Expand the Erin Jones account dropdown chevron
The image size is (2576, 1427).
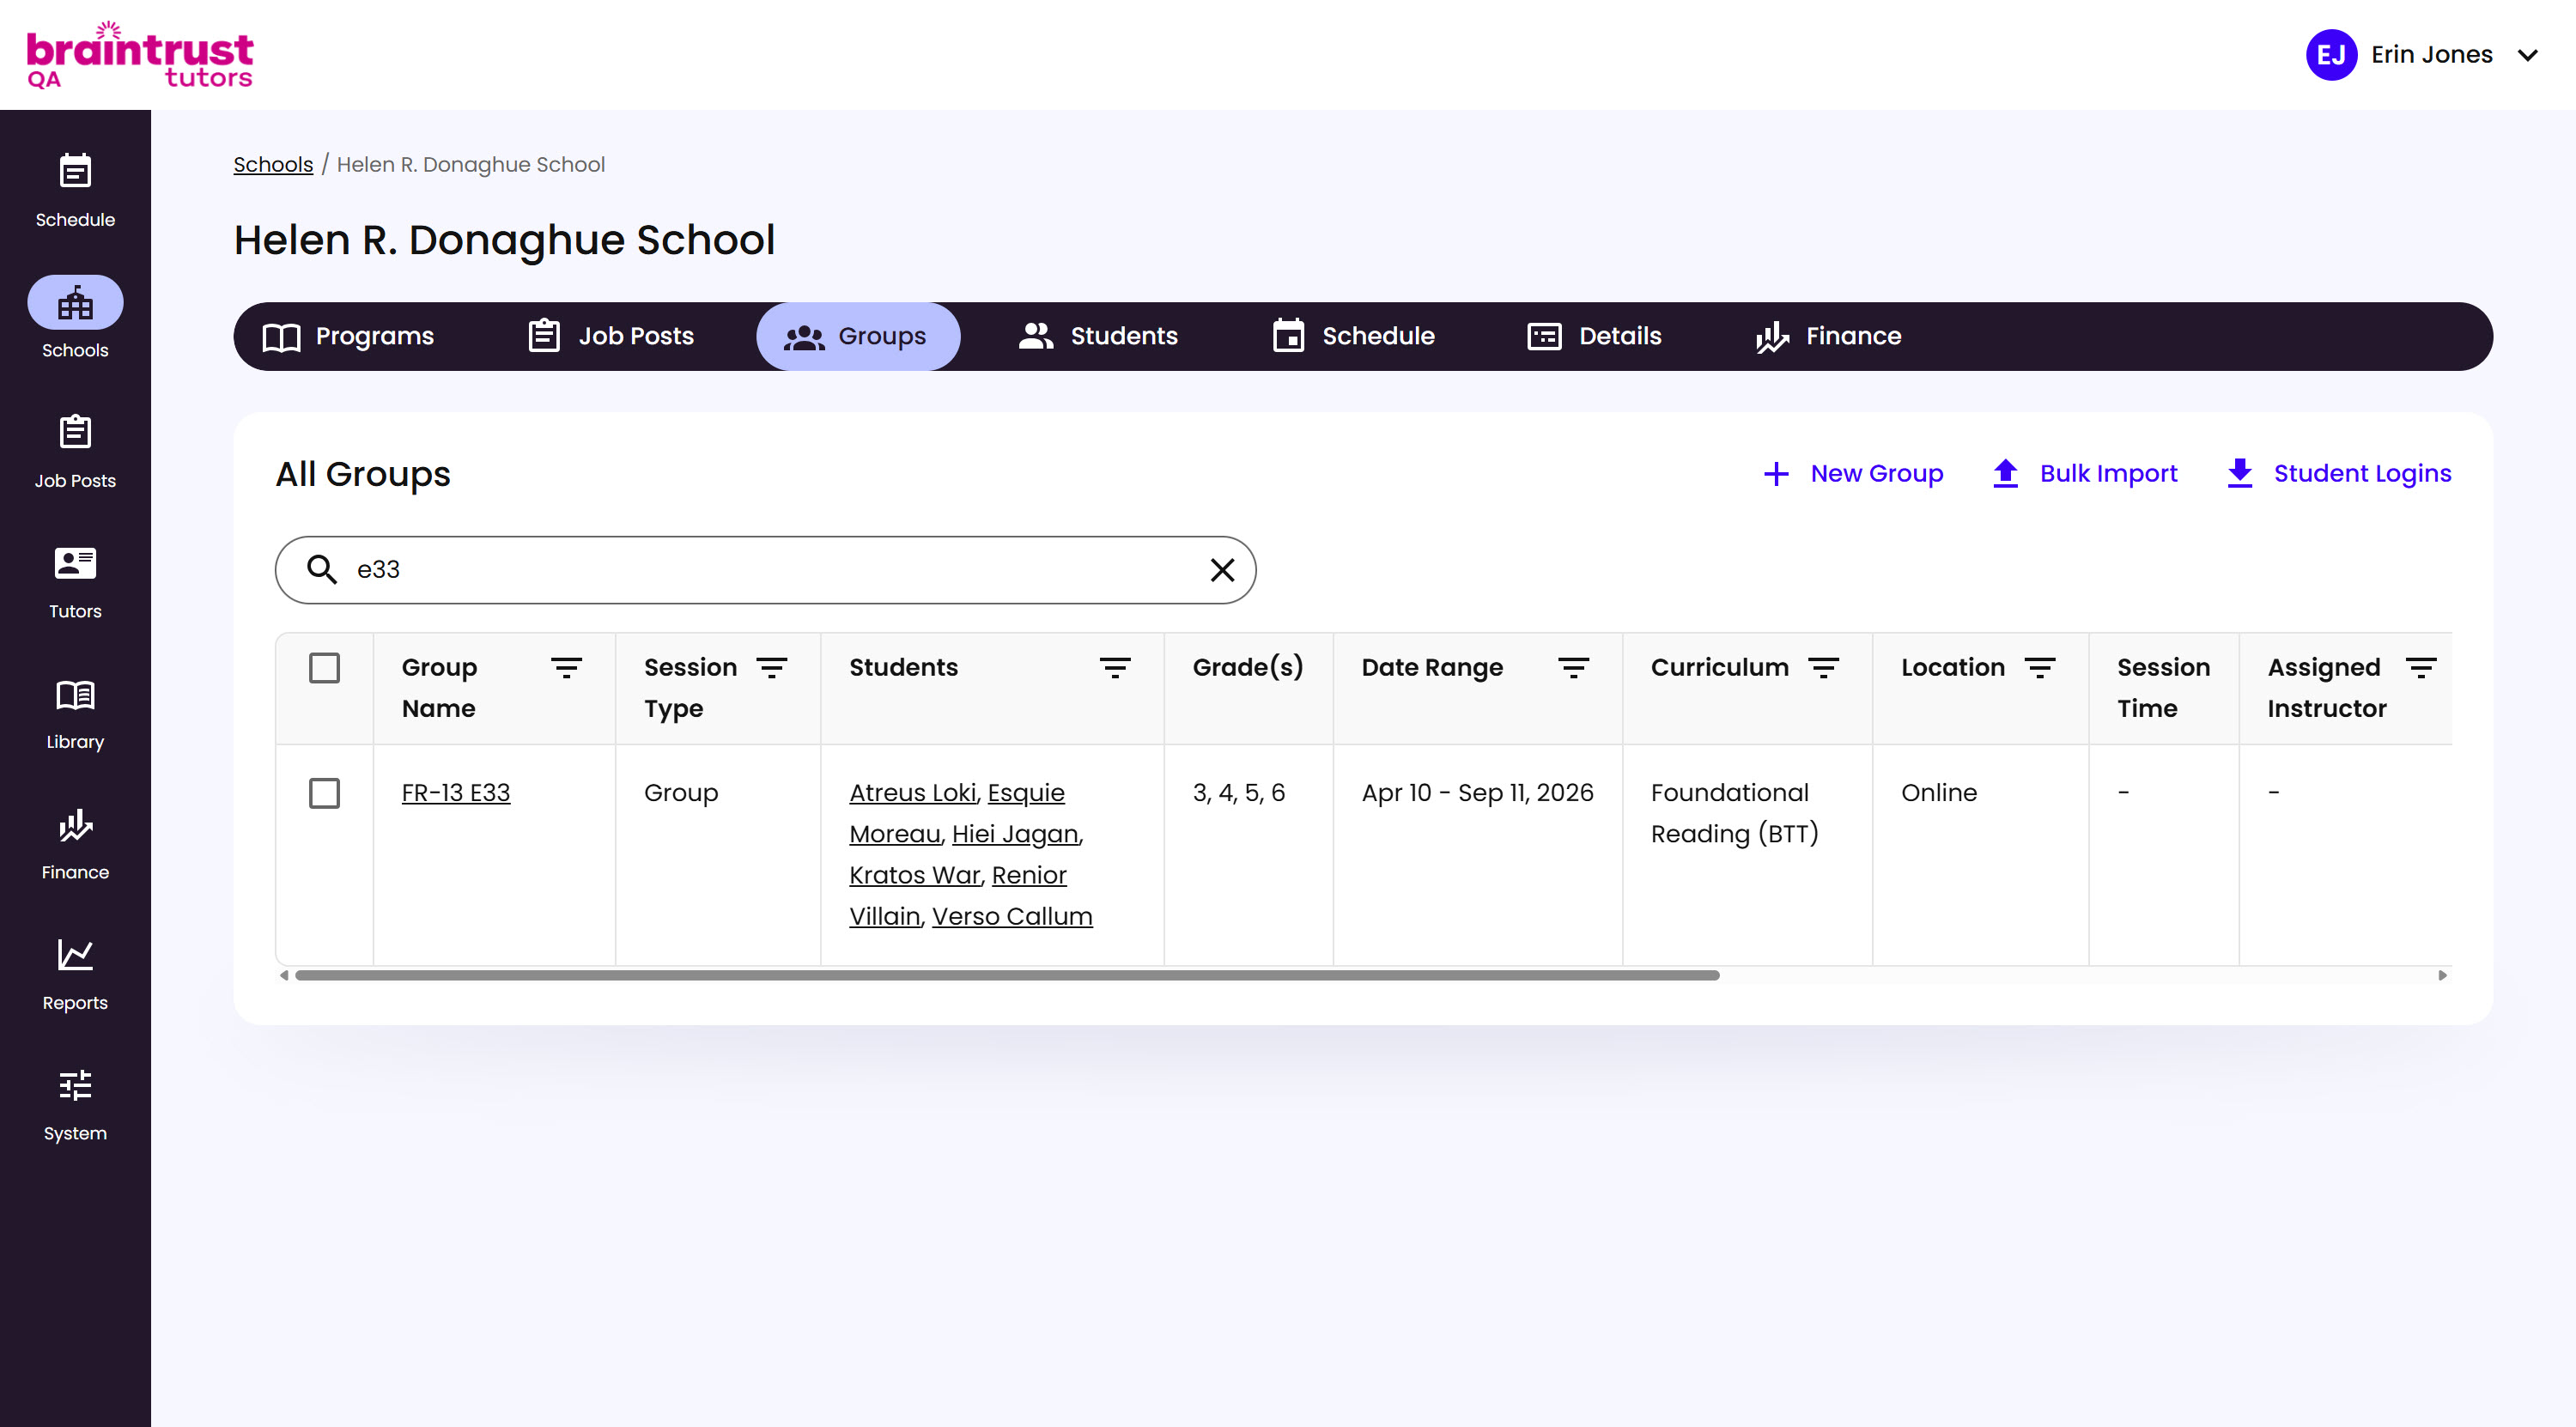point(2527,55)
